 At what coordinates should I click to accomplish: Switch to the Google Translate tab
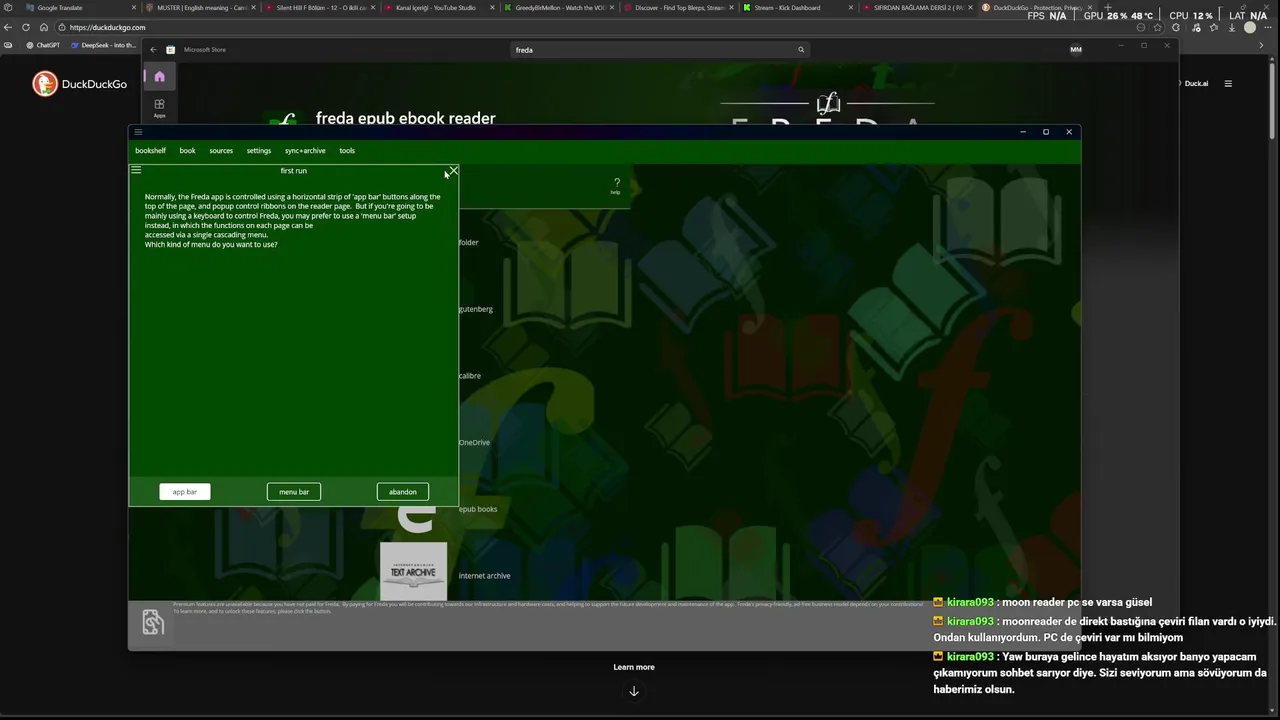[x=80, y=7]
